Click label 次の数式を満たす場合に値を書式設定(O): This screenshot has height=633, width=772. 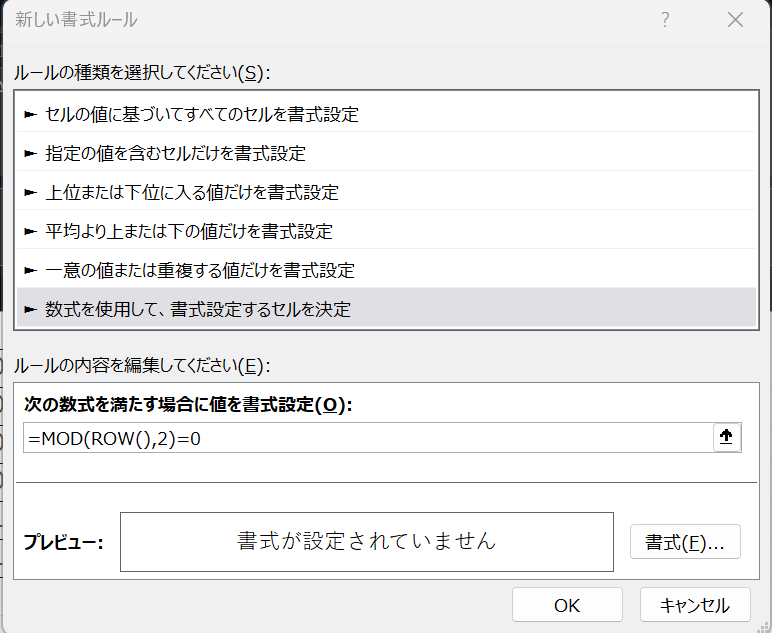click(x=189, y=405)
